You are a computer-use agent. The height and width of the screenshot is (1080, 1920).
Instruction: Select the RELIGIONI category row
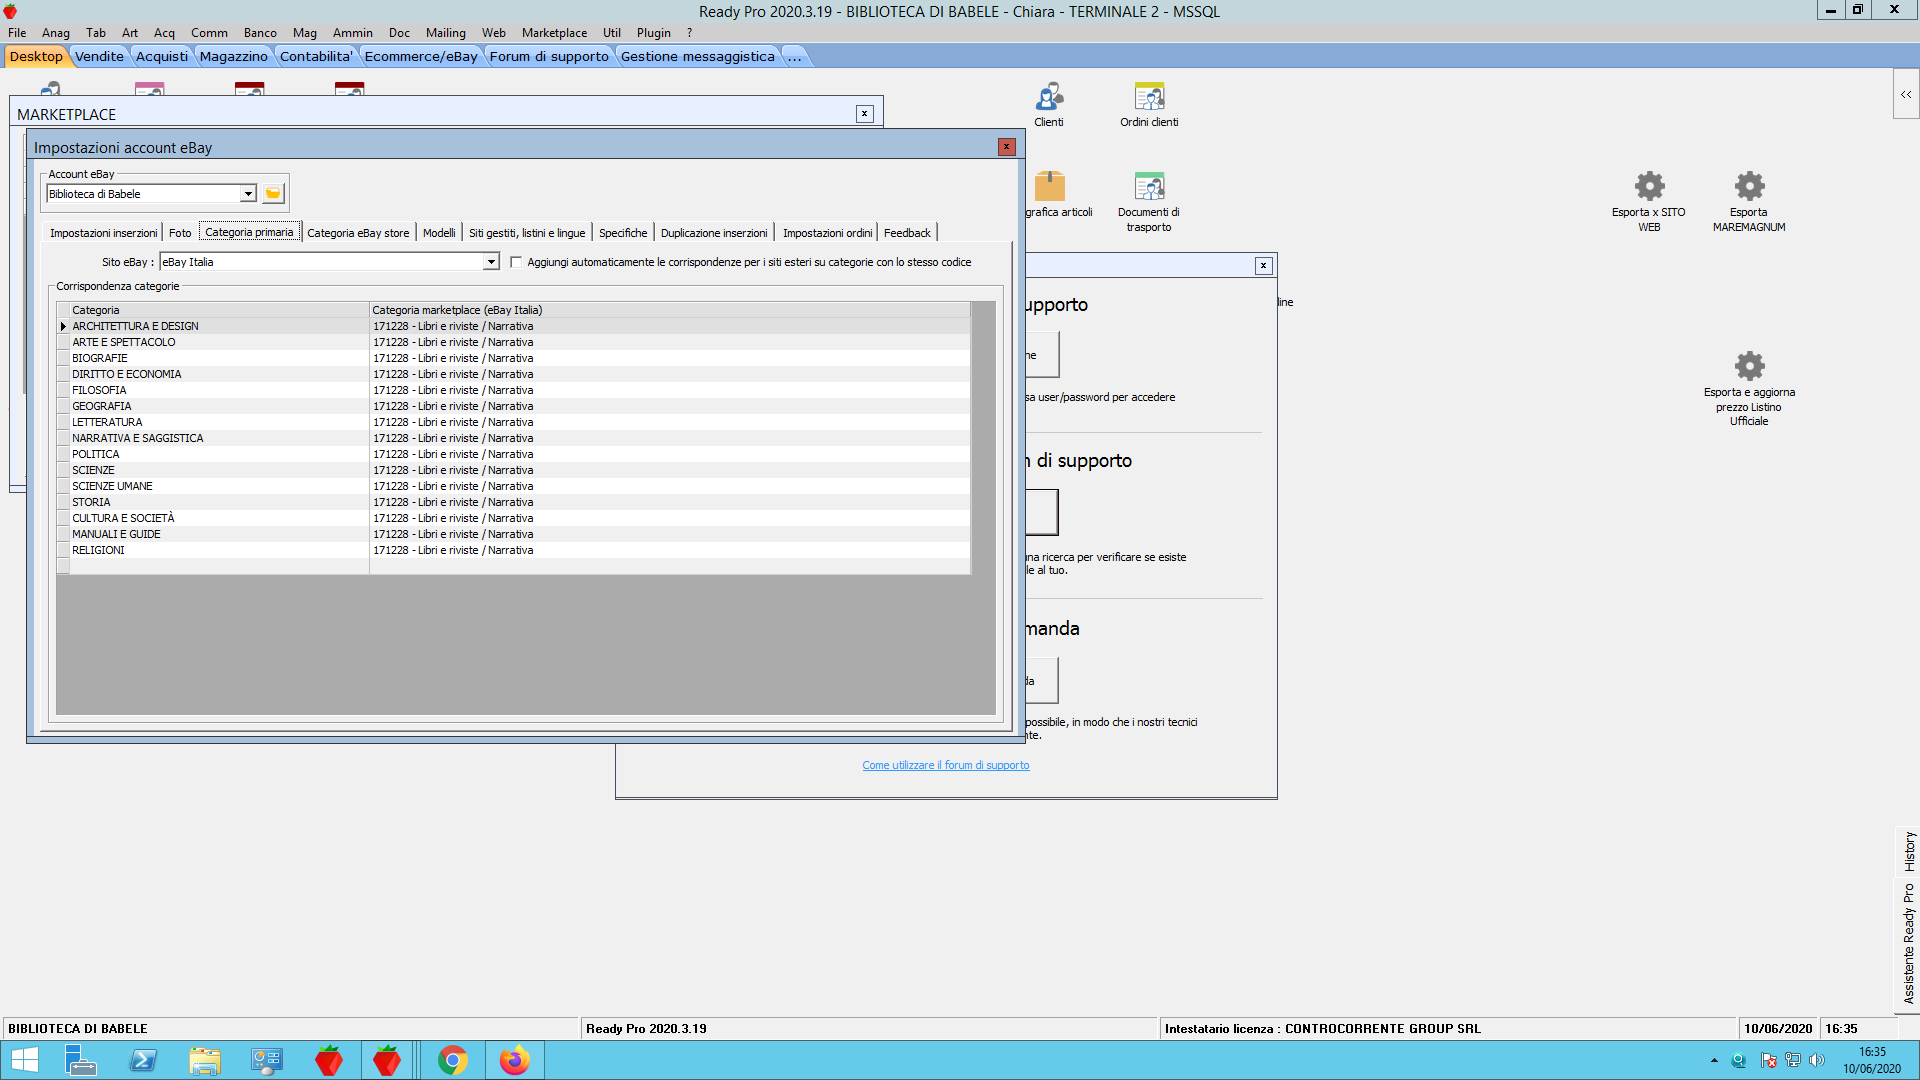(x=514, y=550)
